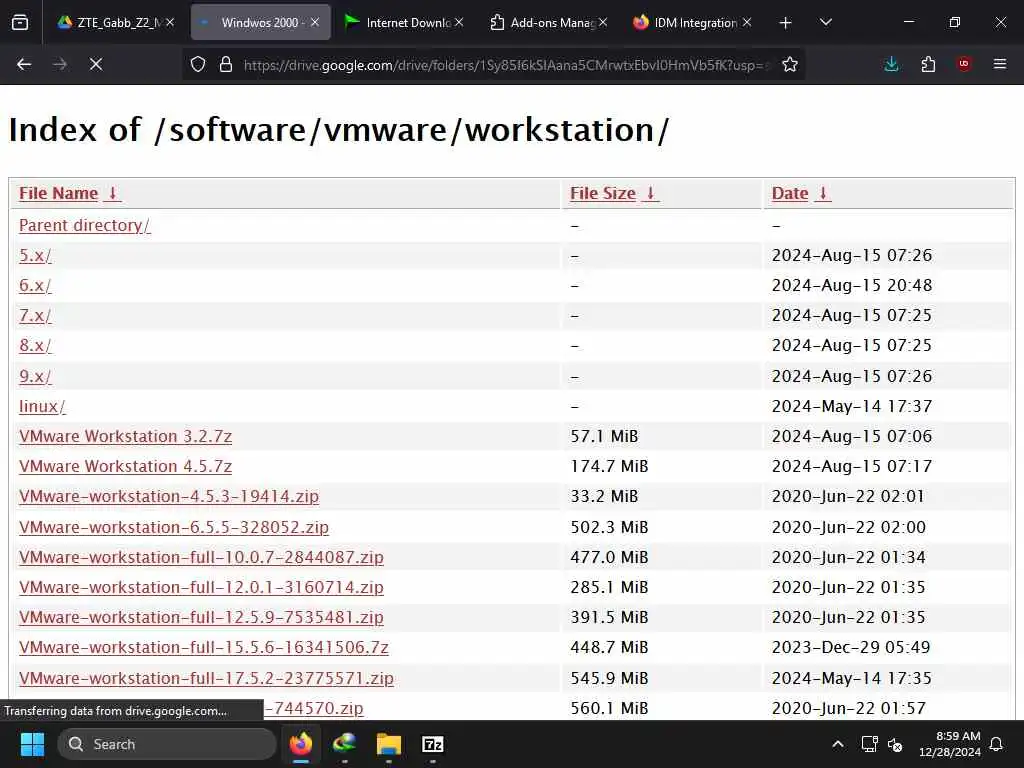The height and width of the screenshot is (768, 1024).
Task: Click the address bar URL
Action: click(x=507, y=65)
